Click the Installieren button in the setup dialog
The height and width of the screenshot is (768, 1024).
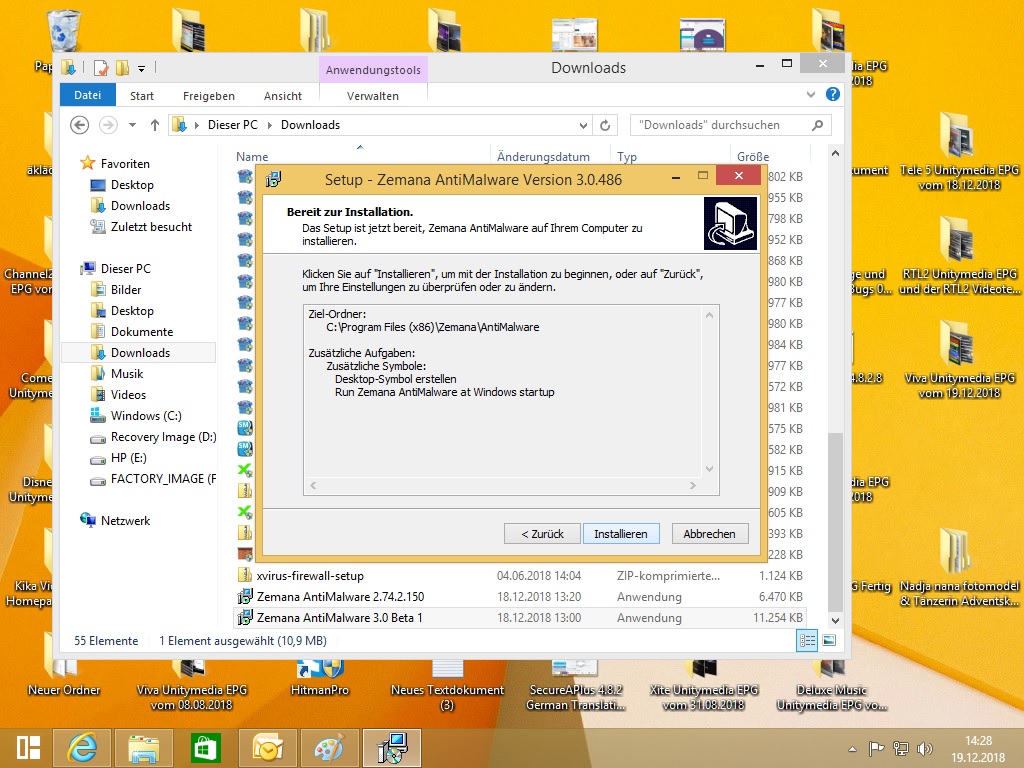(620, 534)
